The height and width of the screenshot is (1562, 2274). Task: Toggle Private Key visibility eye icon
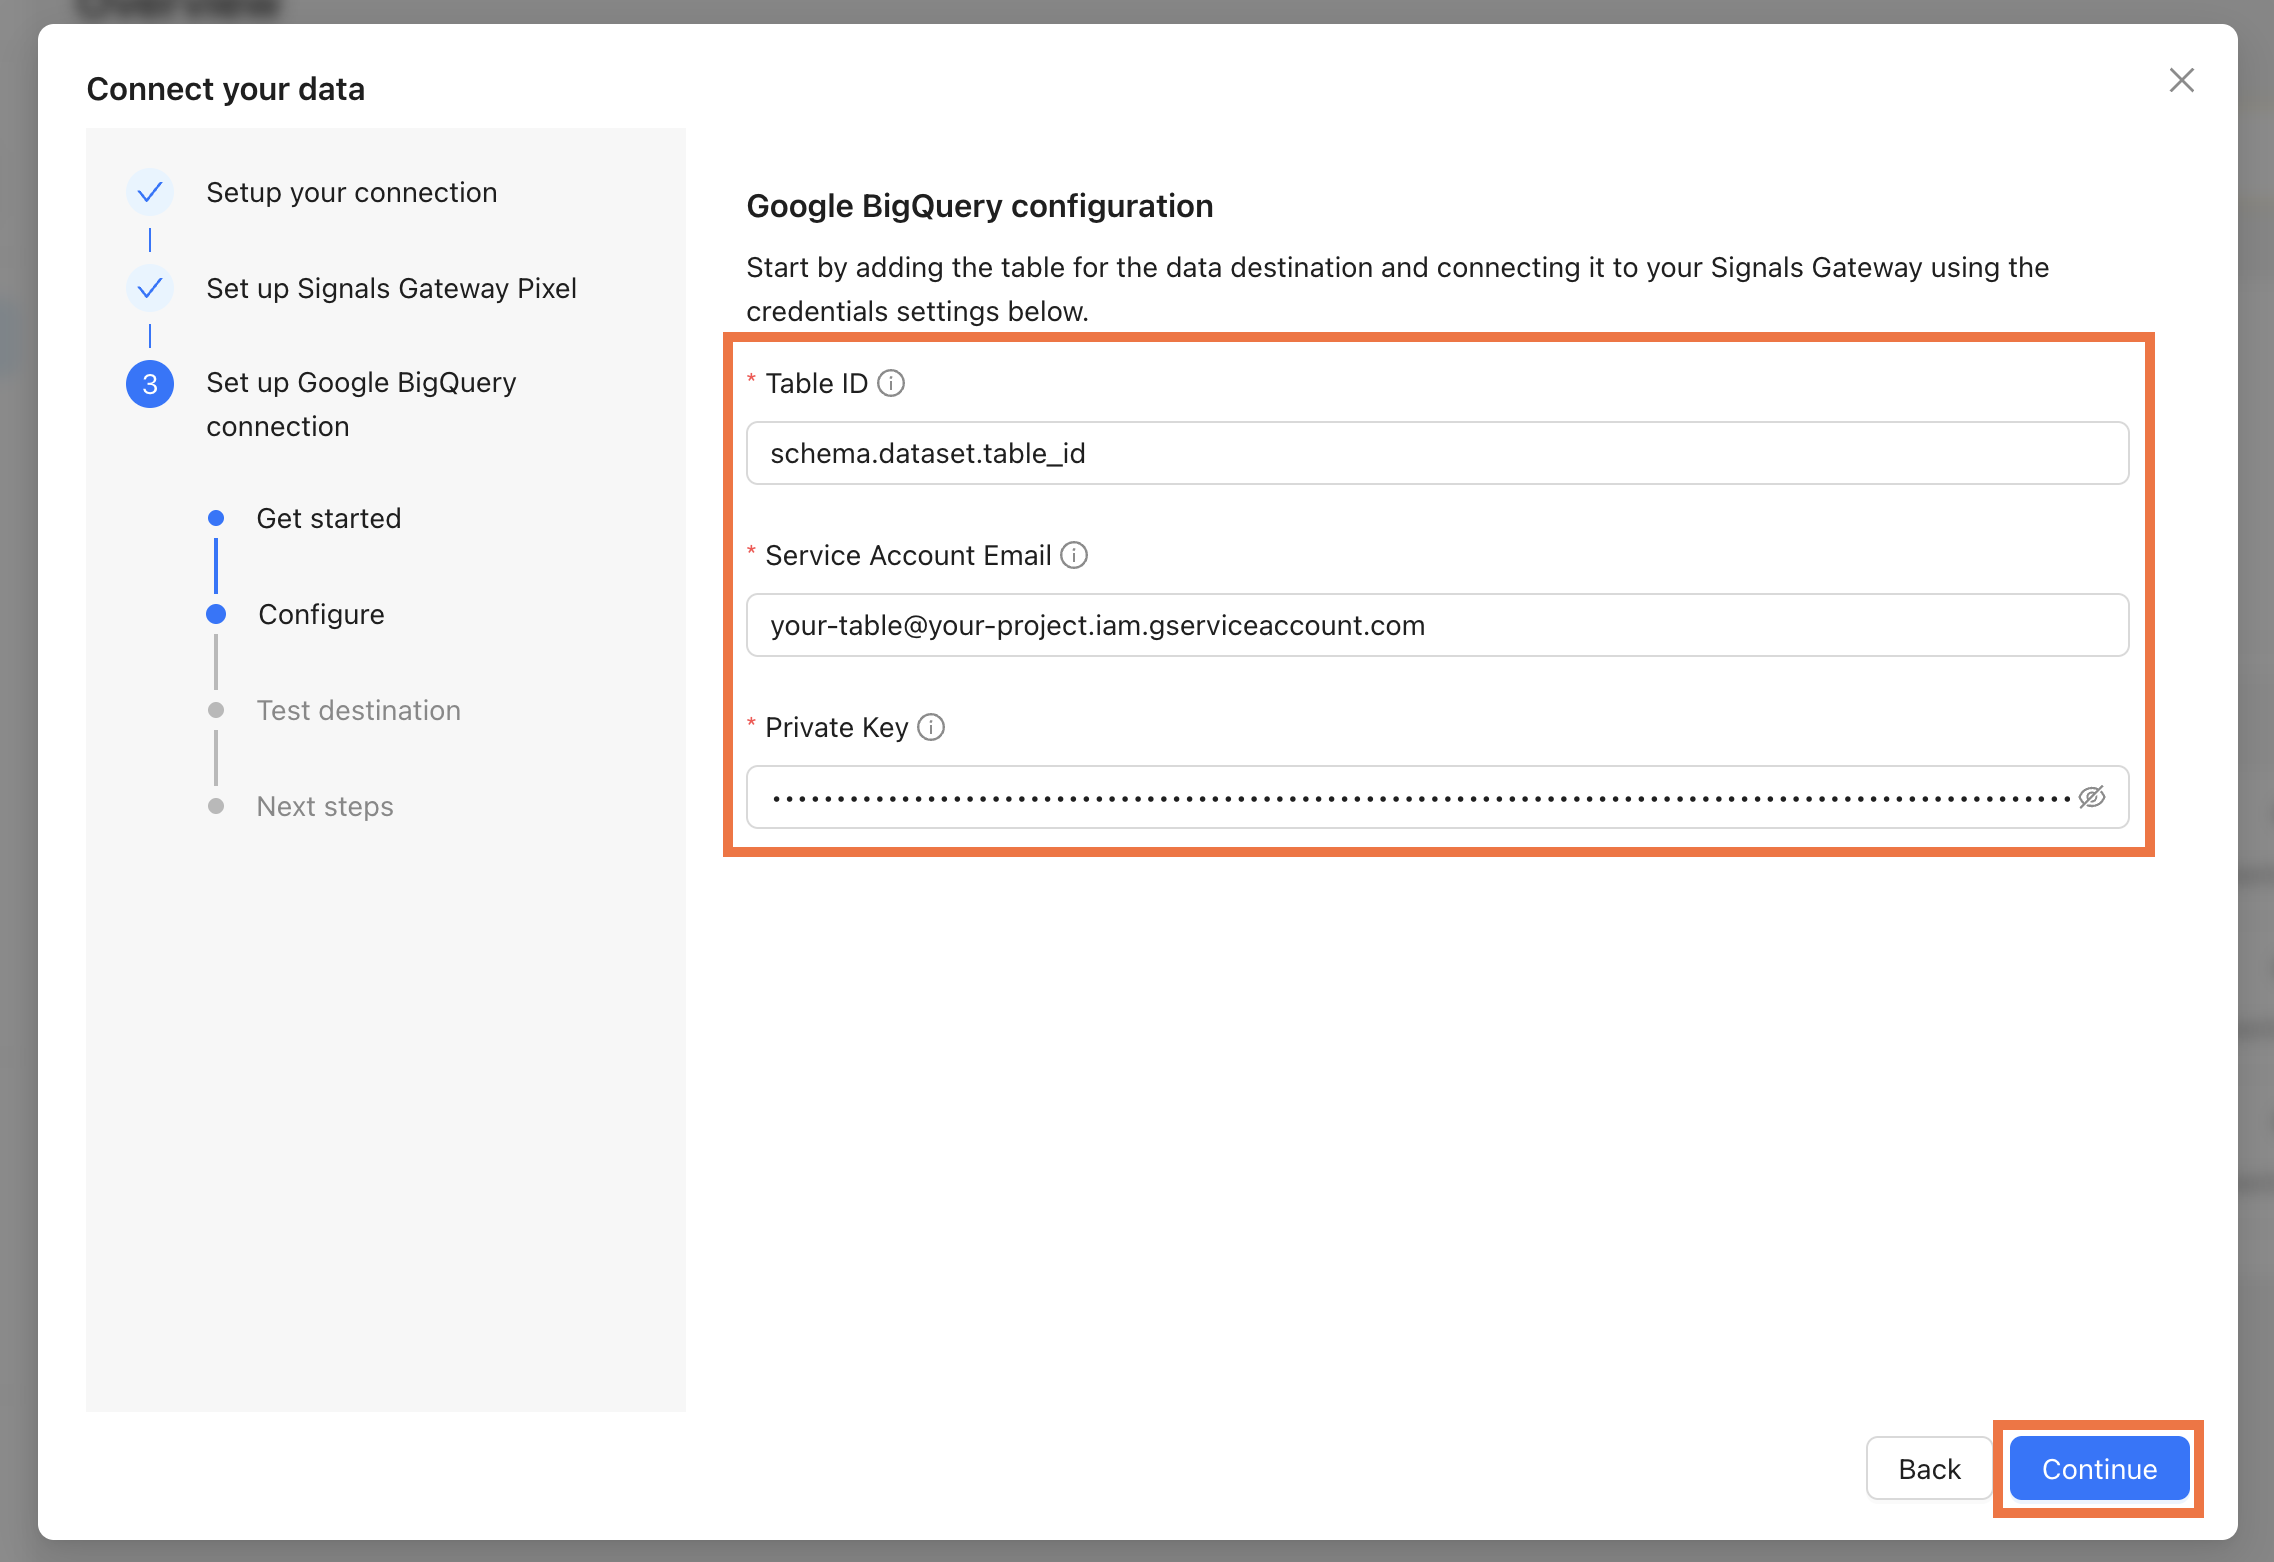click(2091, 798)
